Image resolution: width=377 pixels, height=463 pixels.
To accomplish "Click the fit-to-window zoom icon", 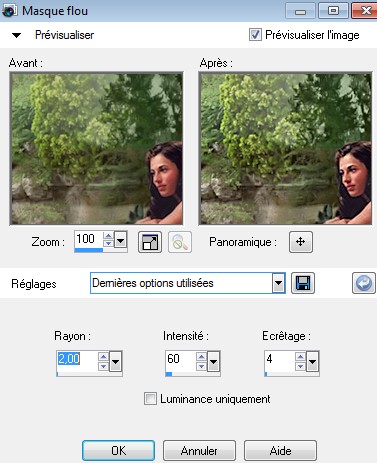I will (150, 242).
